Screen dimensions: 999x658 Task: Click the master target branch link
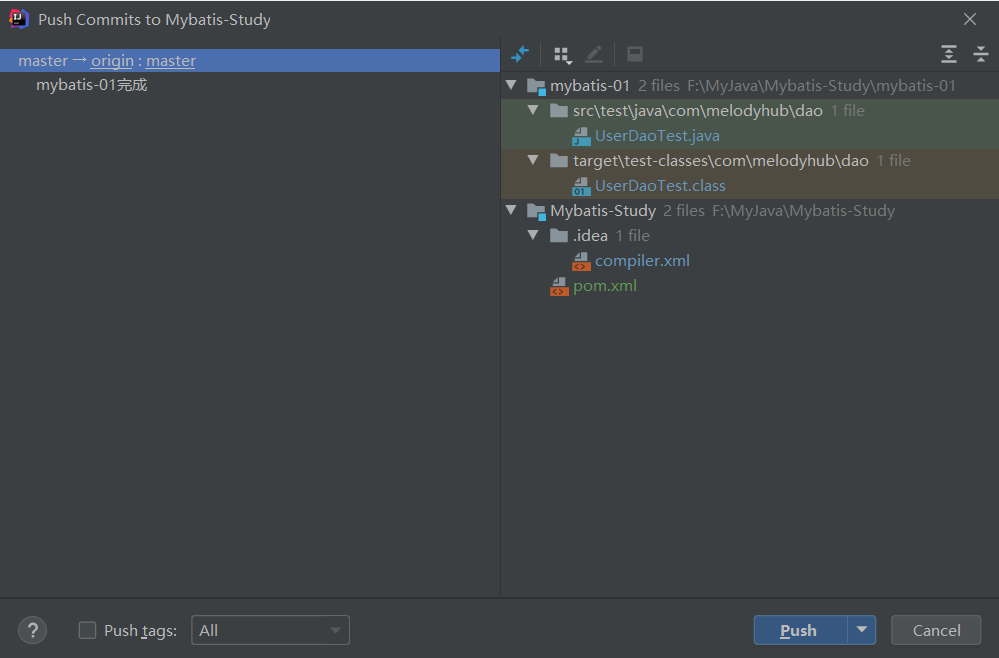point(171,61)
